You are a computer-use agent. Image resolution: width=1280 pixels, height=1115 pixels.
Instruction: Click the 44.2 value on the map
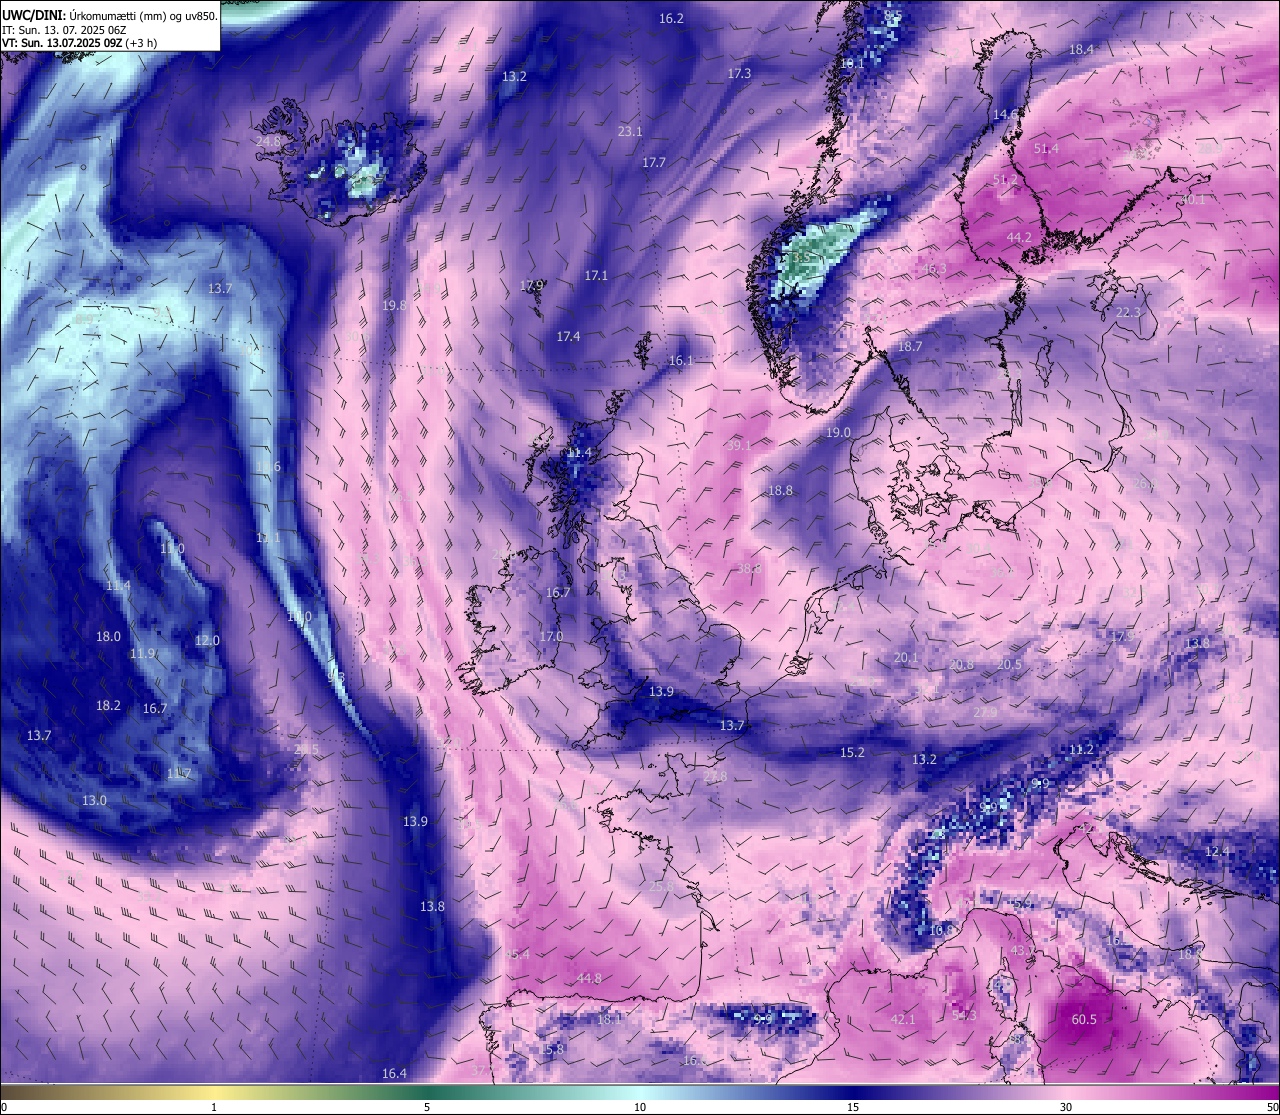[1019, 237]
